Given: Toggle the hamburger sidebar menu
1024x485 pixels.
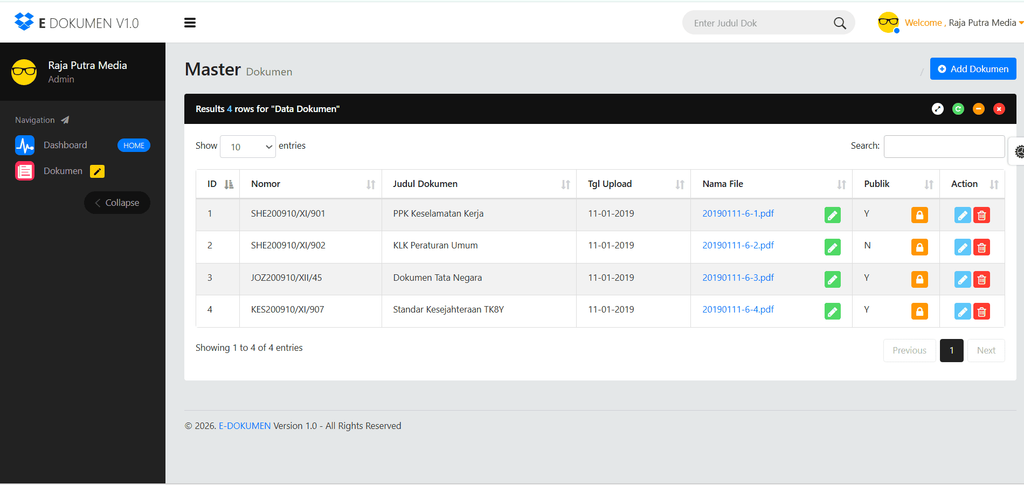Looking at the screenshot, I should pyautogui.click(x=190, y=23).
